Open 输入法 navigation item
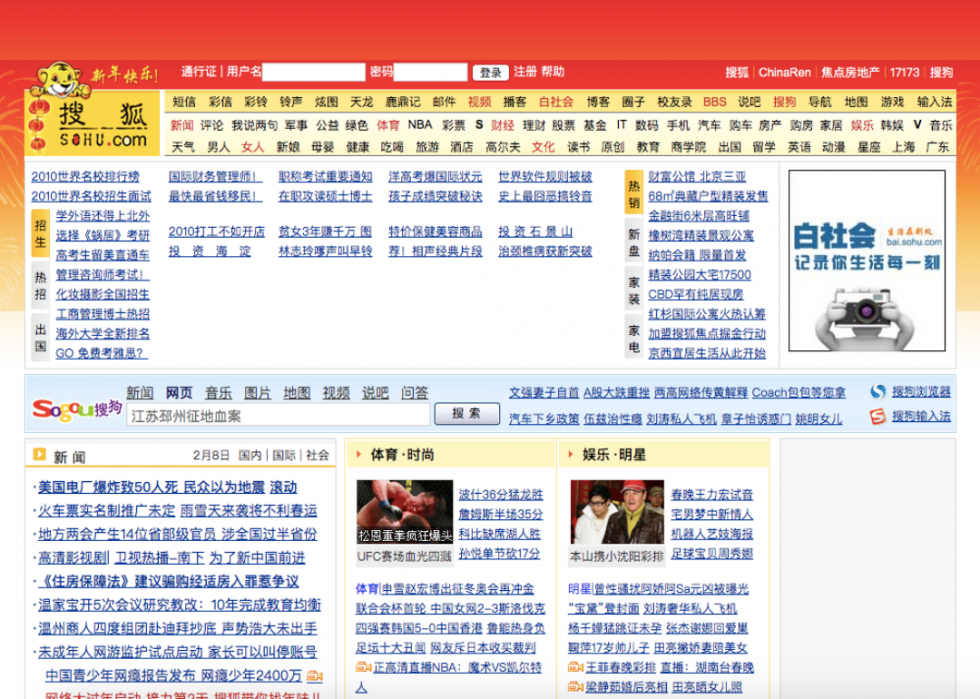 (934, 101)
